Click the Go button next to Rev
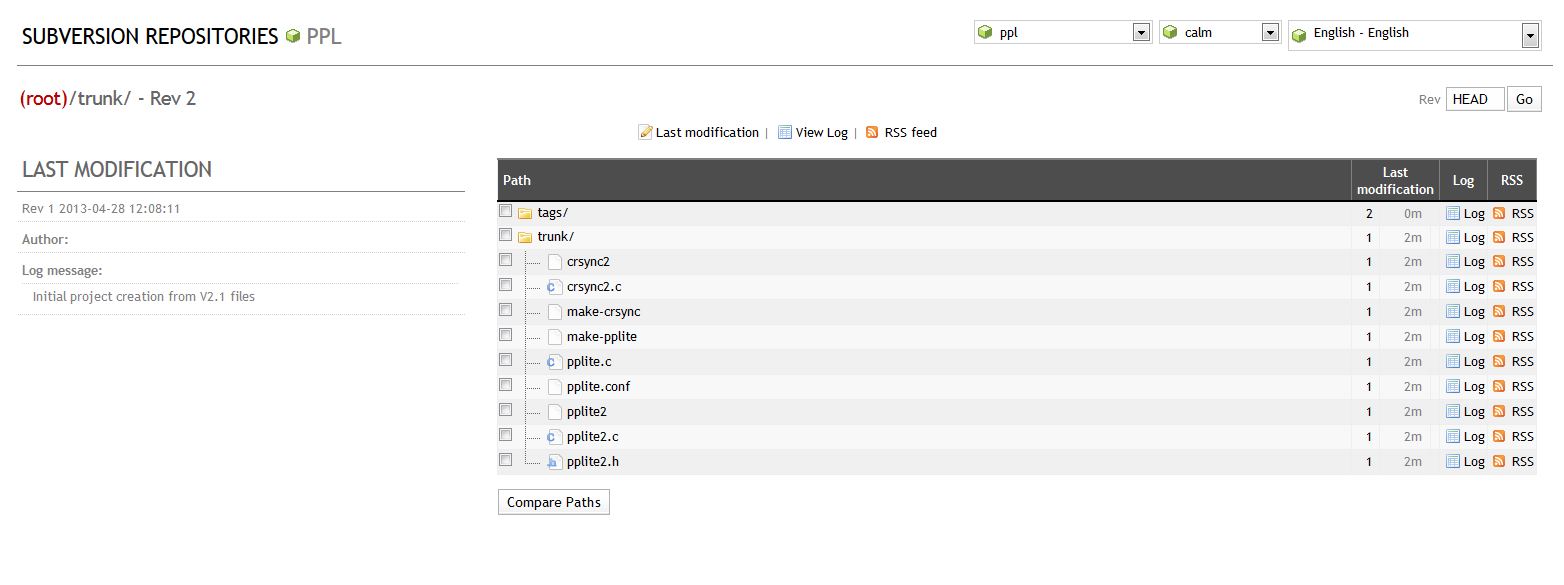This screenshot has width=1564, height=585. [x=1524, y=99]
